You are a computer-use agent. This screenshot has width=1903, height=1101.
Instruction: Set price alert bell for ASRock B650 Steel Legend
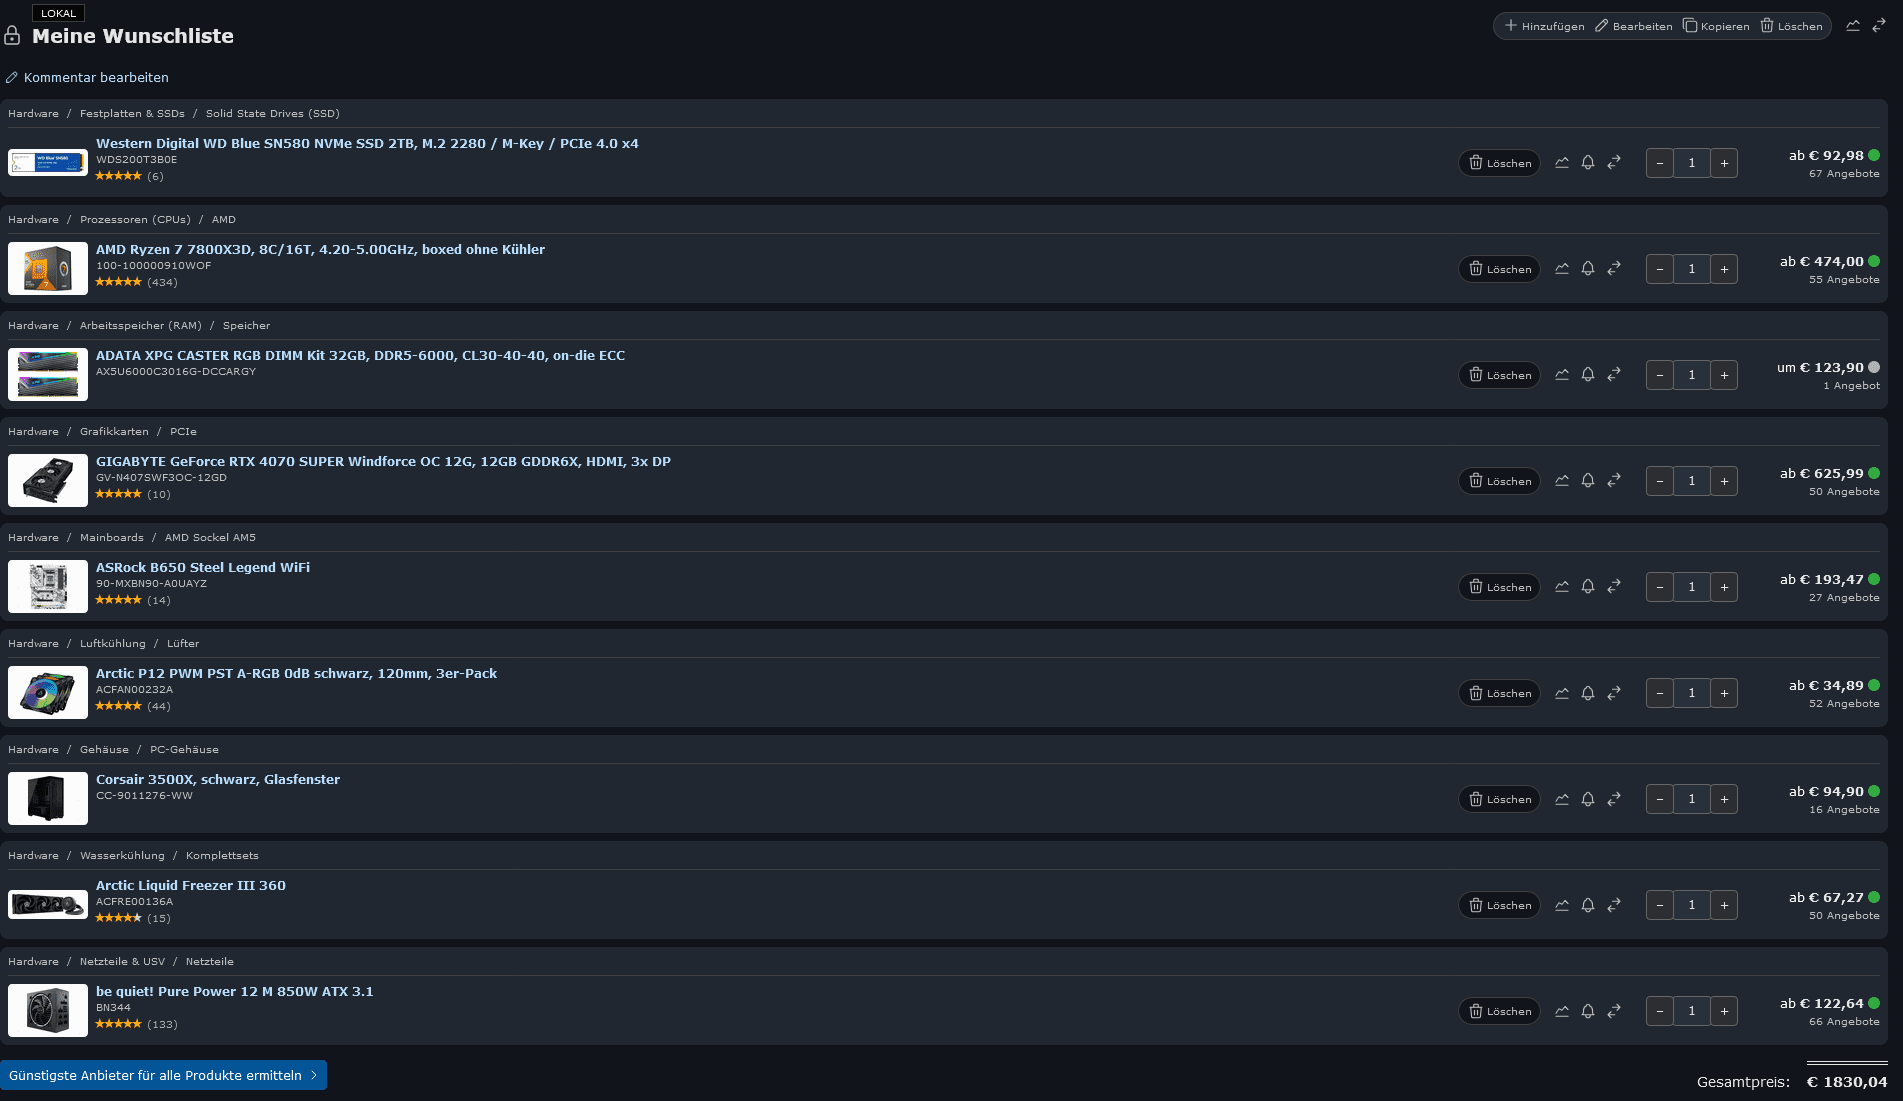click(x=1588, y=587)
